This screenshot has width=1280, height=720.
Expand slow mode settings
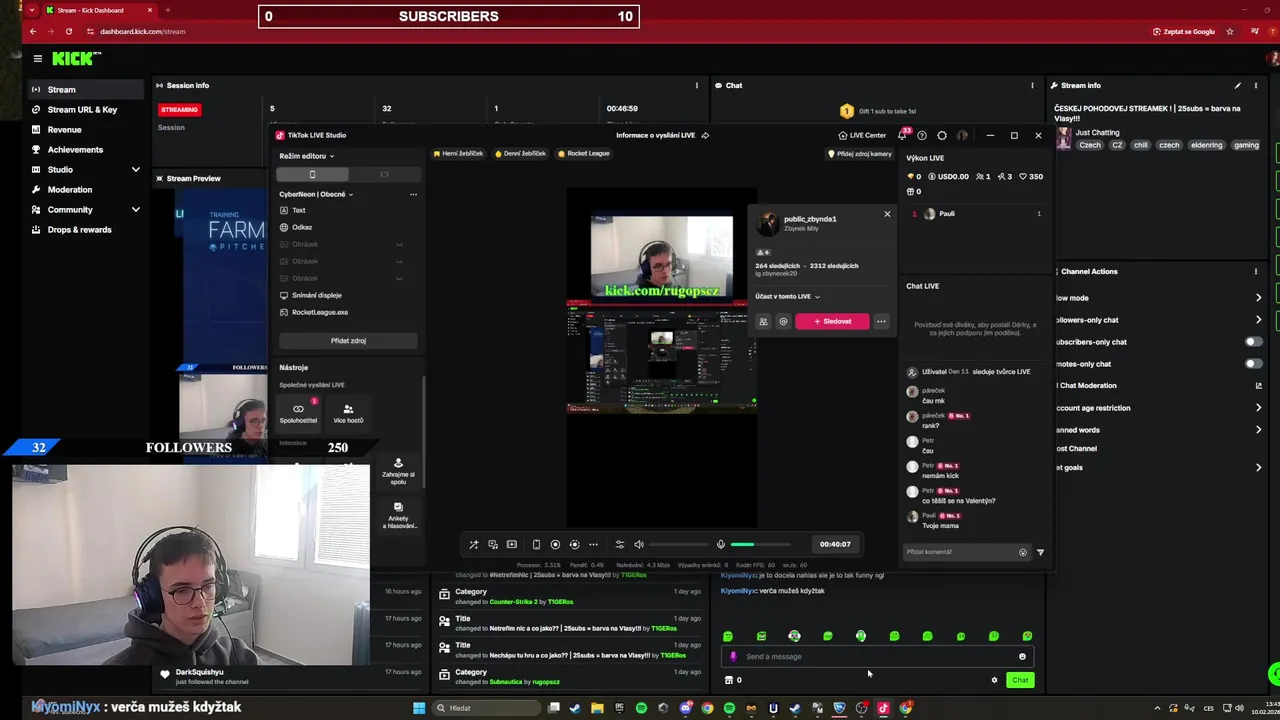click(x=1258, y=298)
